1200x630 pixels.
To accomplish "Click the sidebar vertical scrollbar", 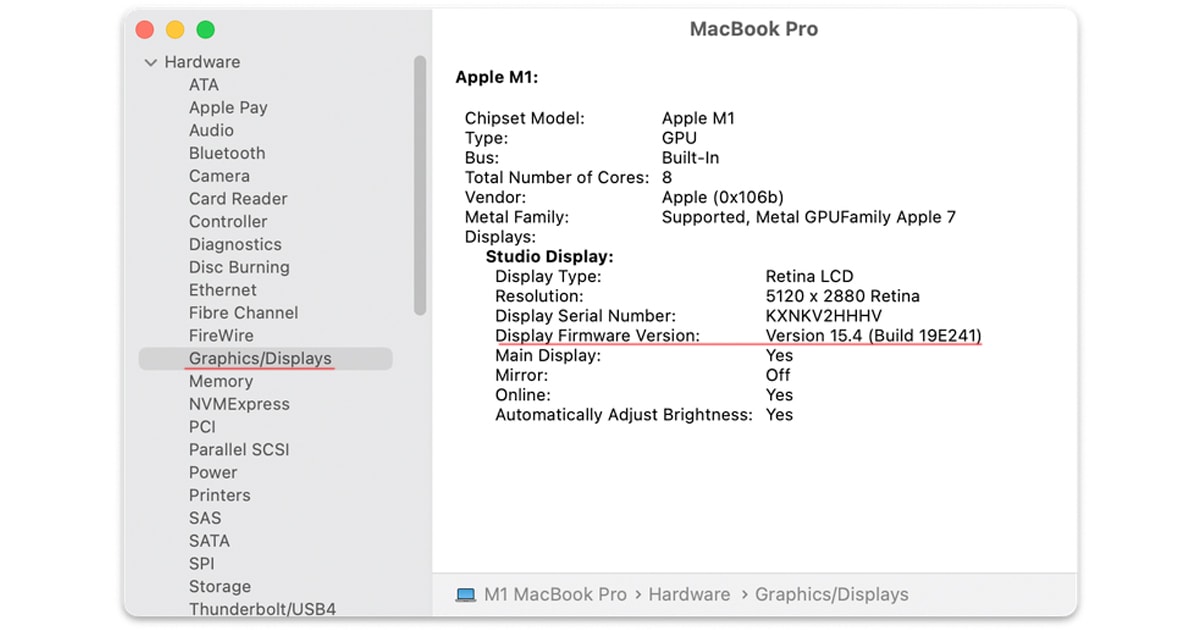I will click(420, 185).
